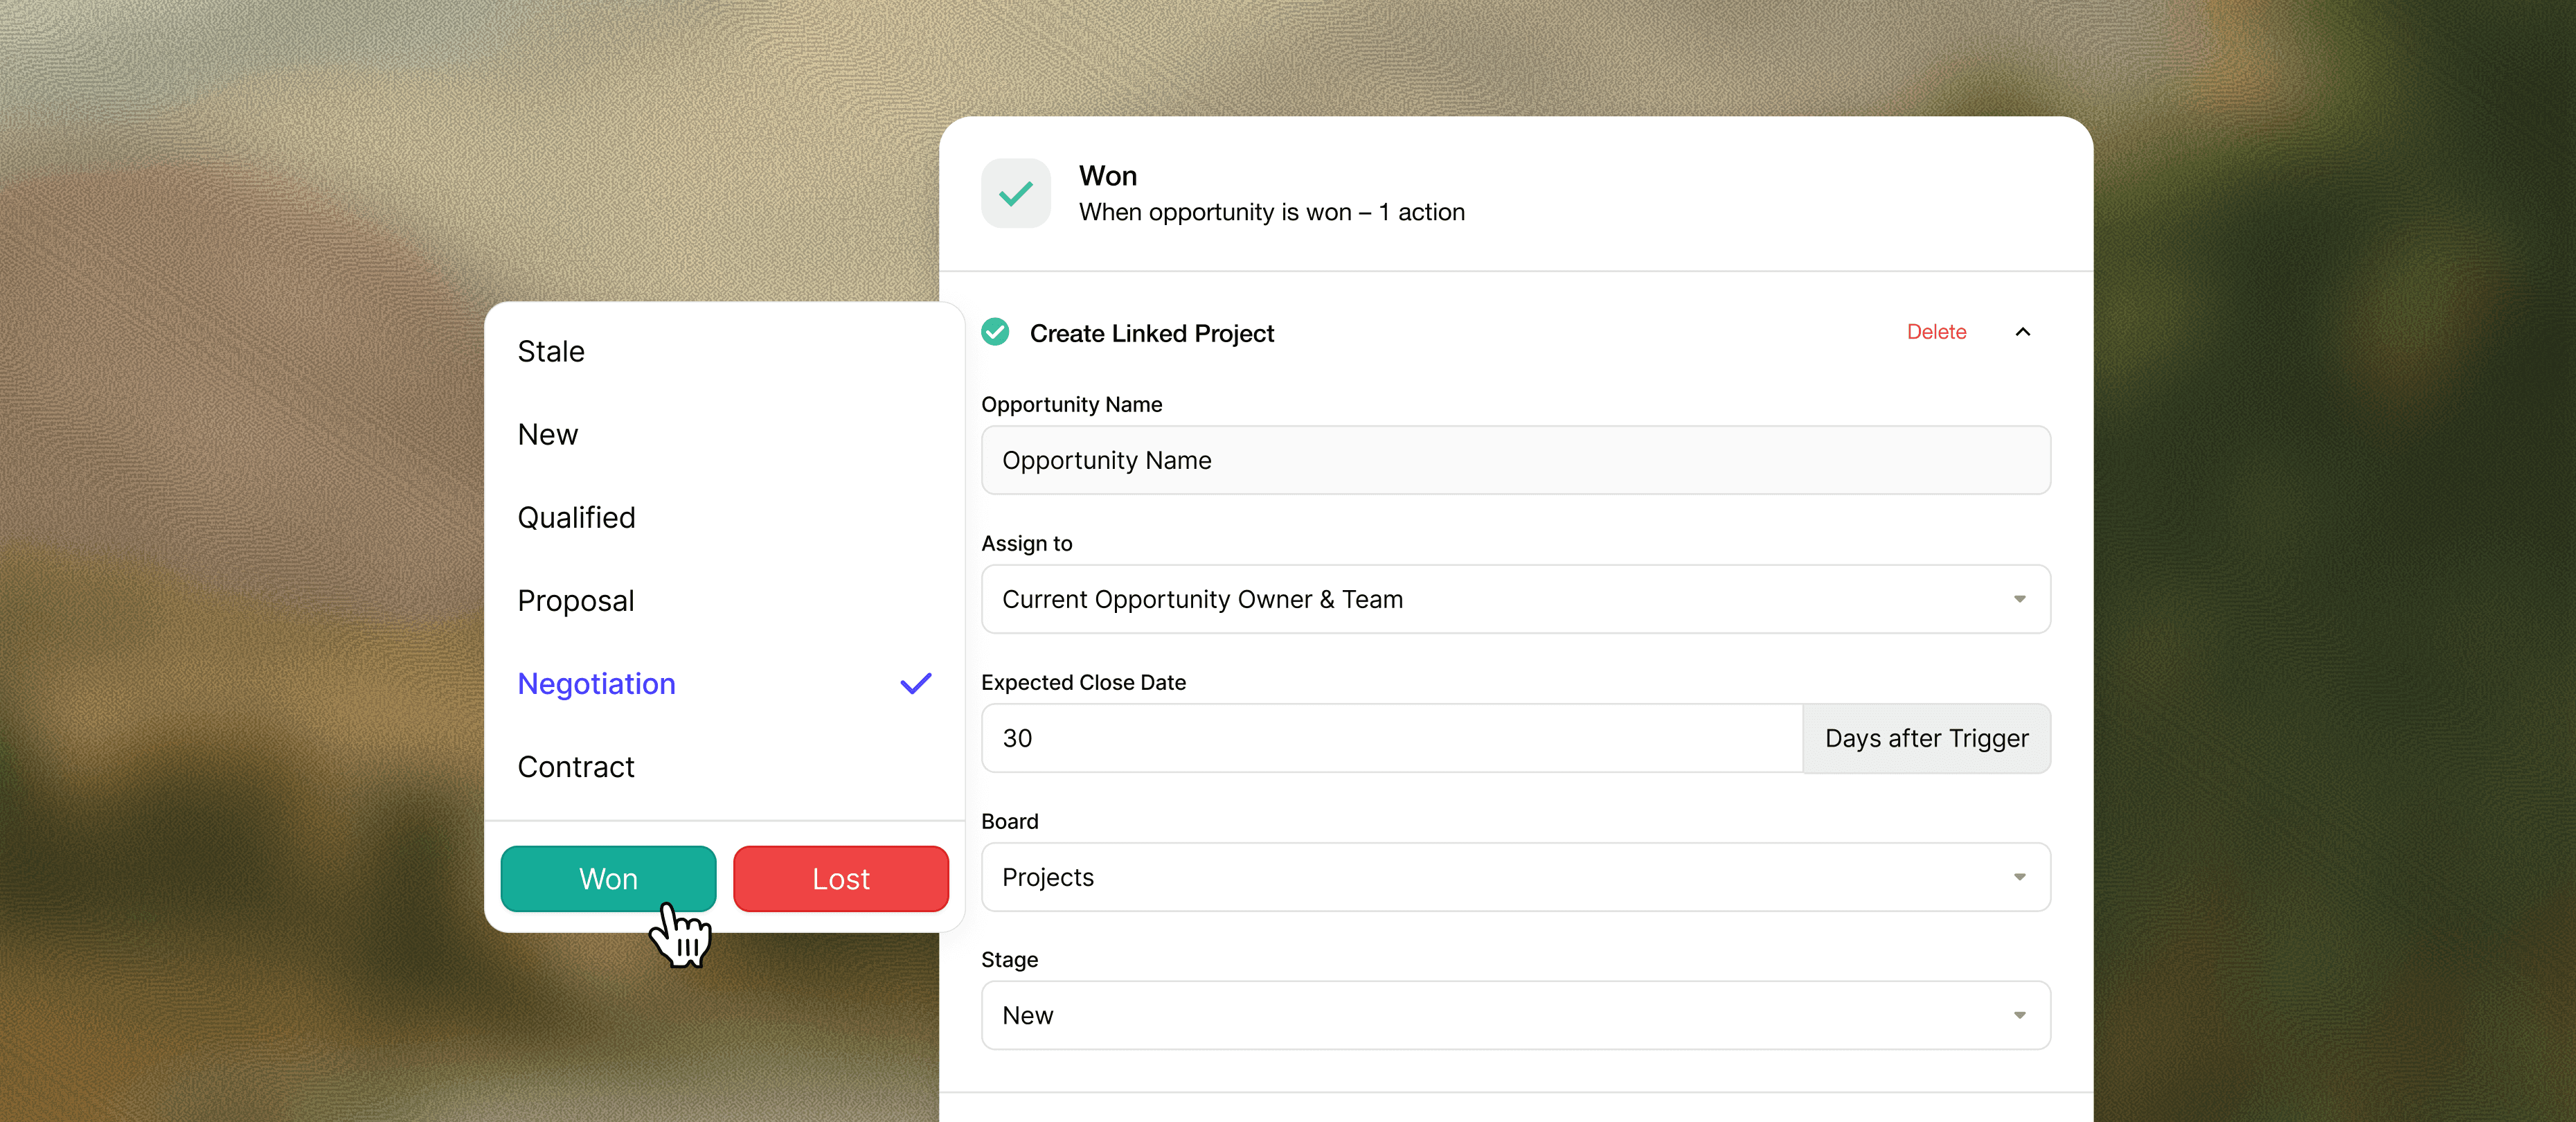Image resolution: width=2576 pixels, height=1122 pixels.
Task: Pick the Proposal stage option
Action: coord(576,601)
